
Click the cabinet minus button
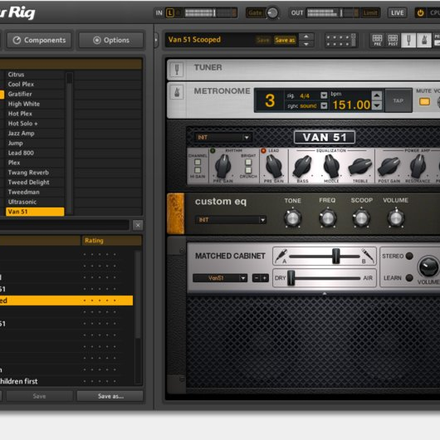pos(256,278)
